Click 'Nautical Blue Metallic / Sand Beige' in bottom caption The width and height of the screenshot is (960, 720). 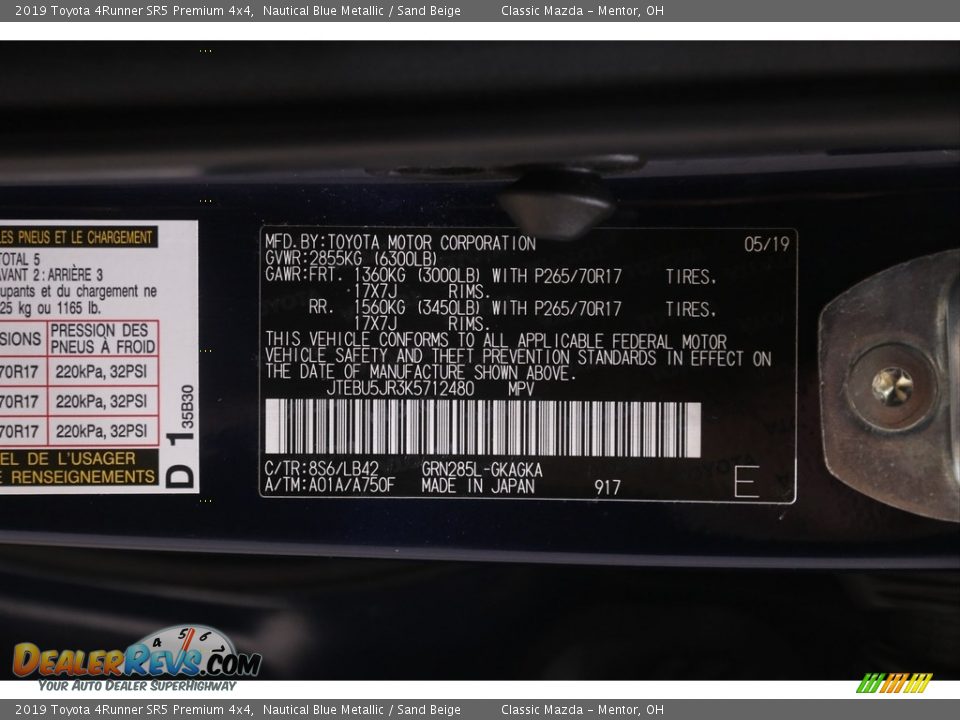[x=362, y=710]
